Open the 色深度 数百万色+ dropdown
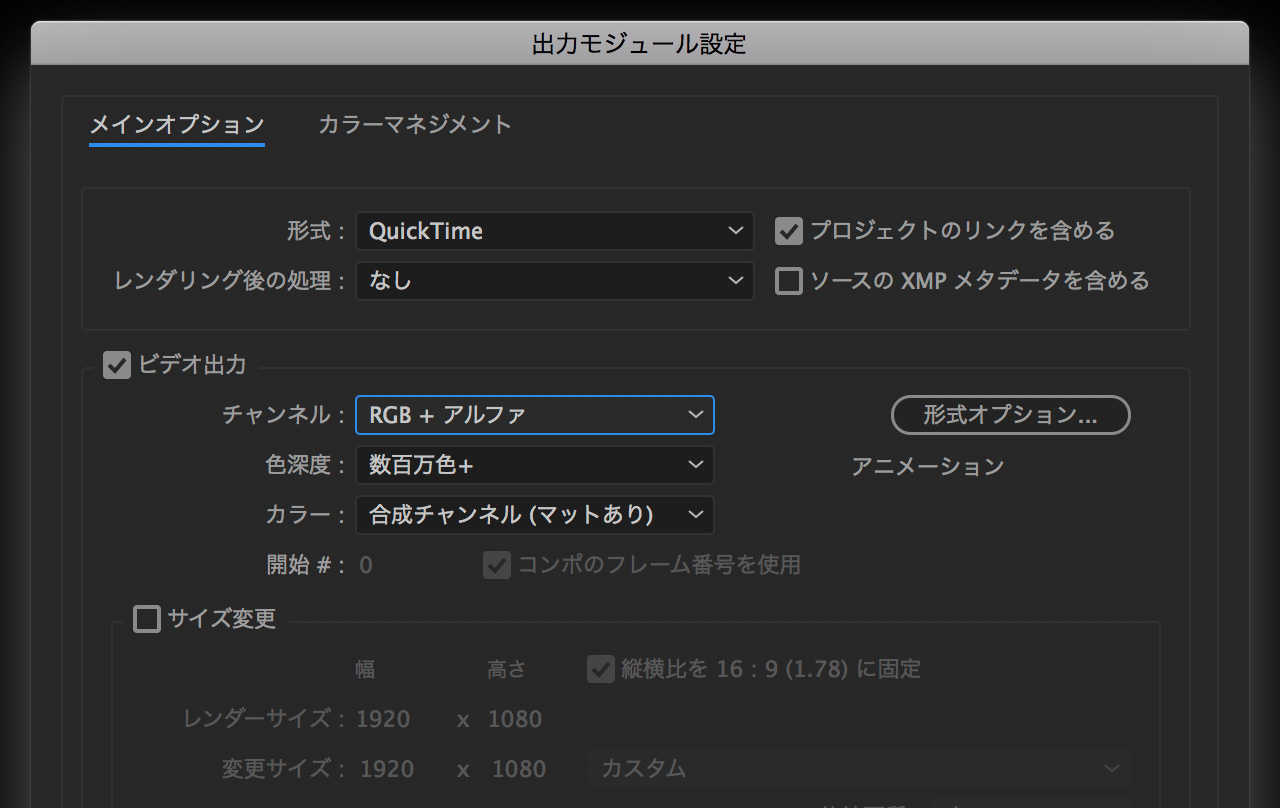1280x808 pixels. [x=535, y=465]
